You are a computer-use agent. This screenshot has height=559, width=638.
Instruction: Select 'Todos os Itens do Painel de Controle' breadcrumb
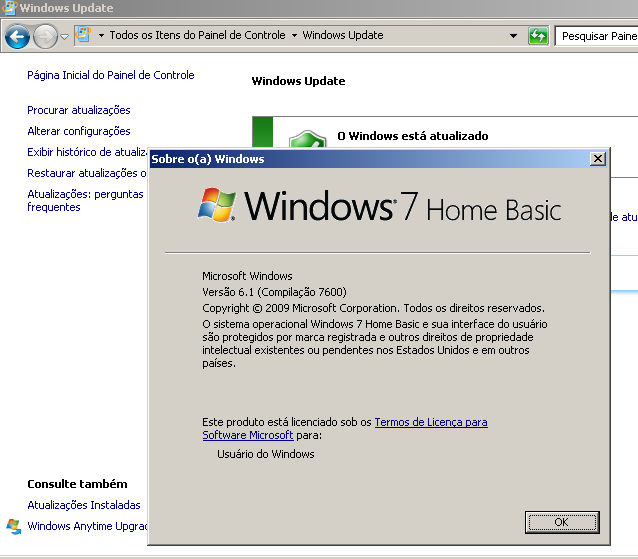(x=197, y=35)
